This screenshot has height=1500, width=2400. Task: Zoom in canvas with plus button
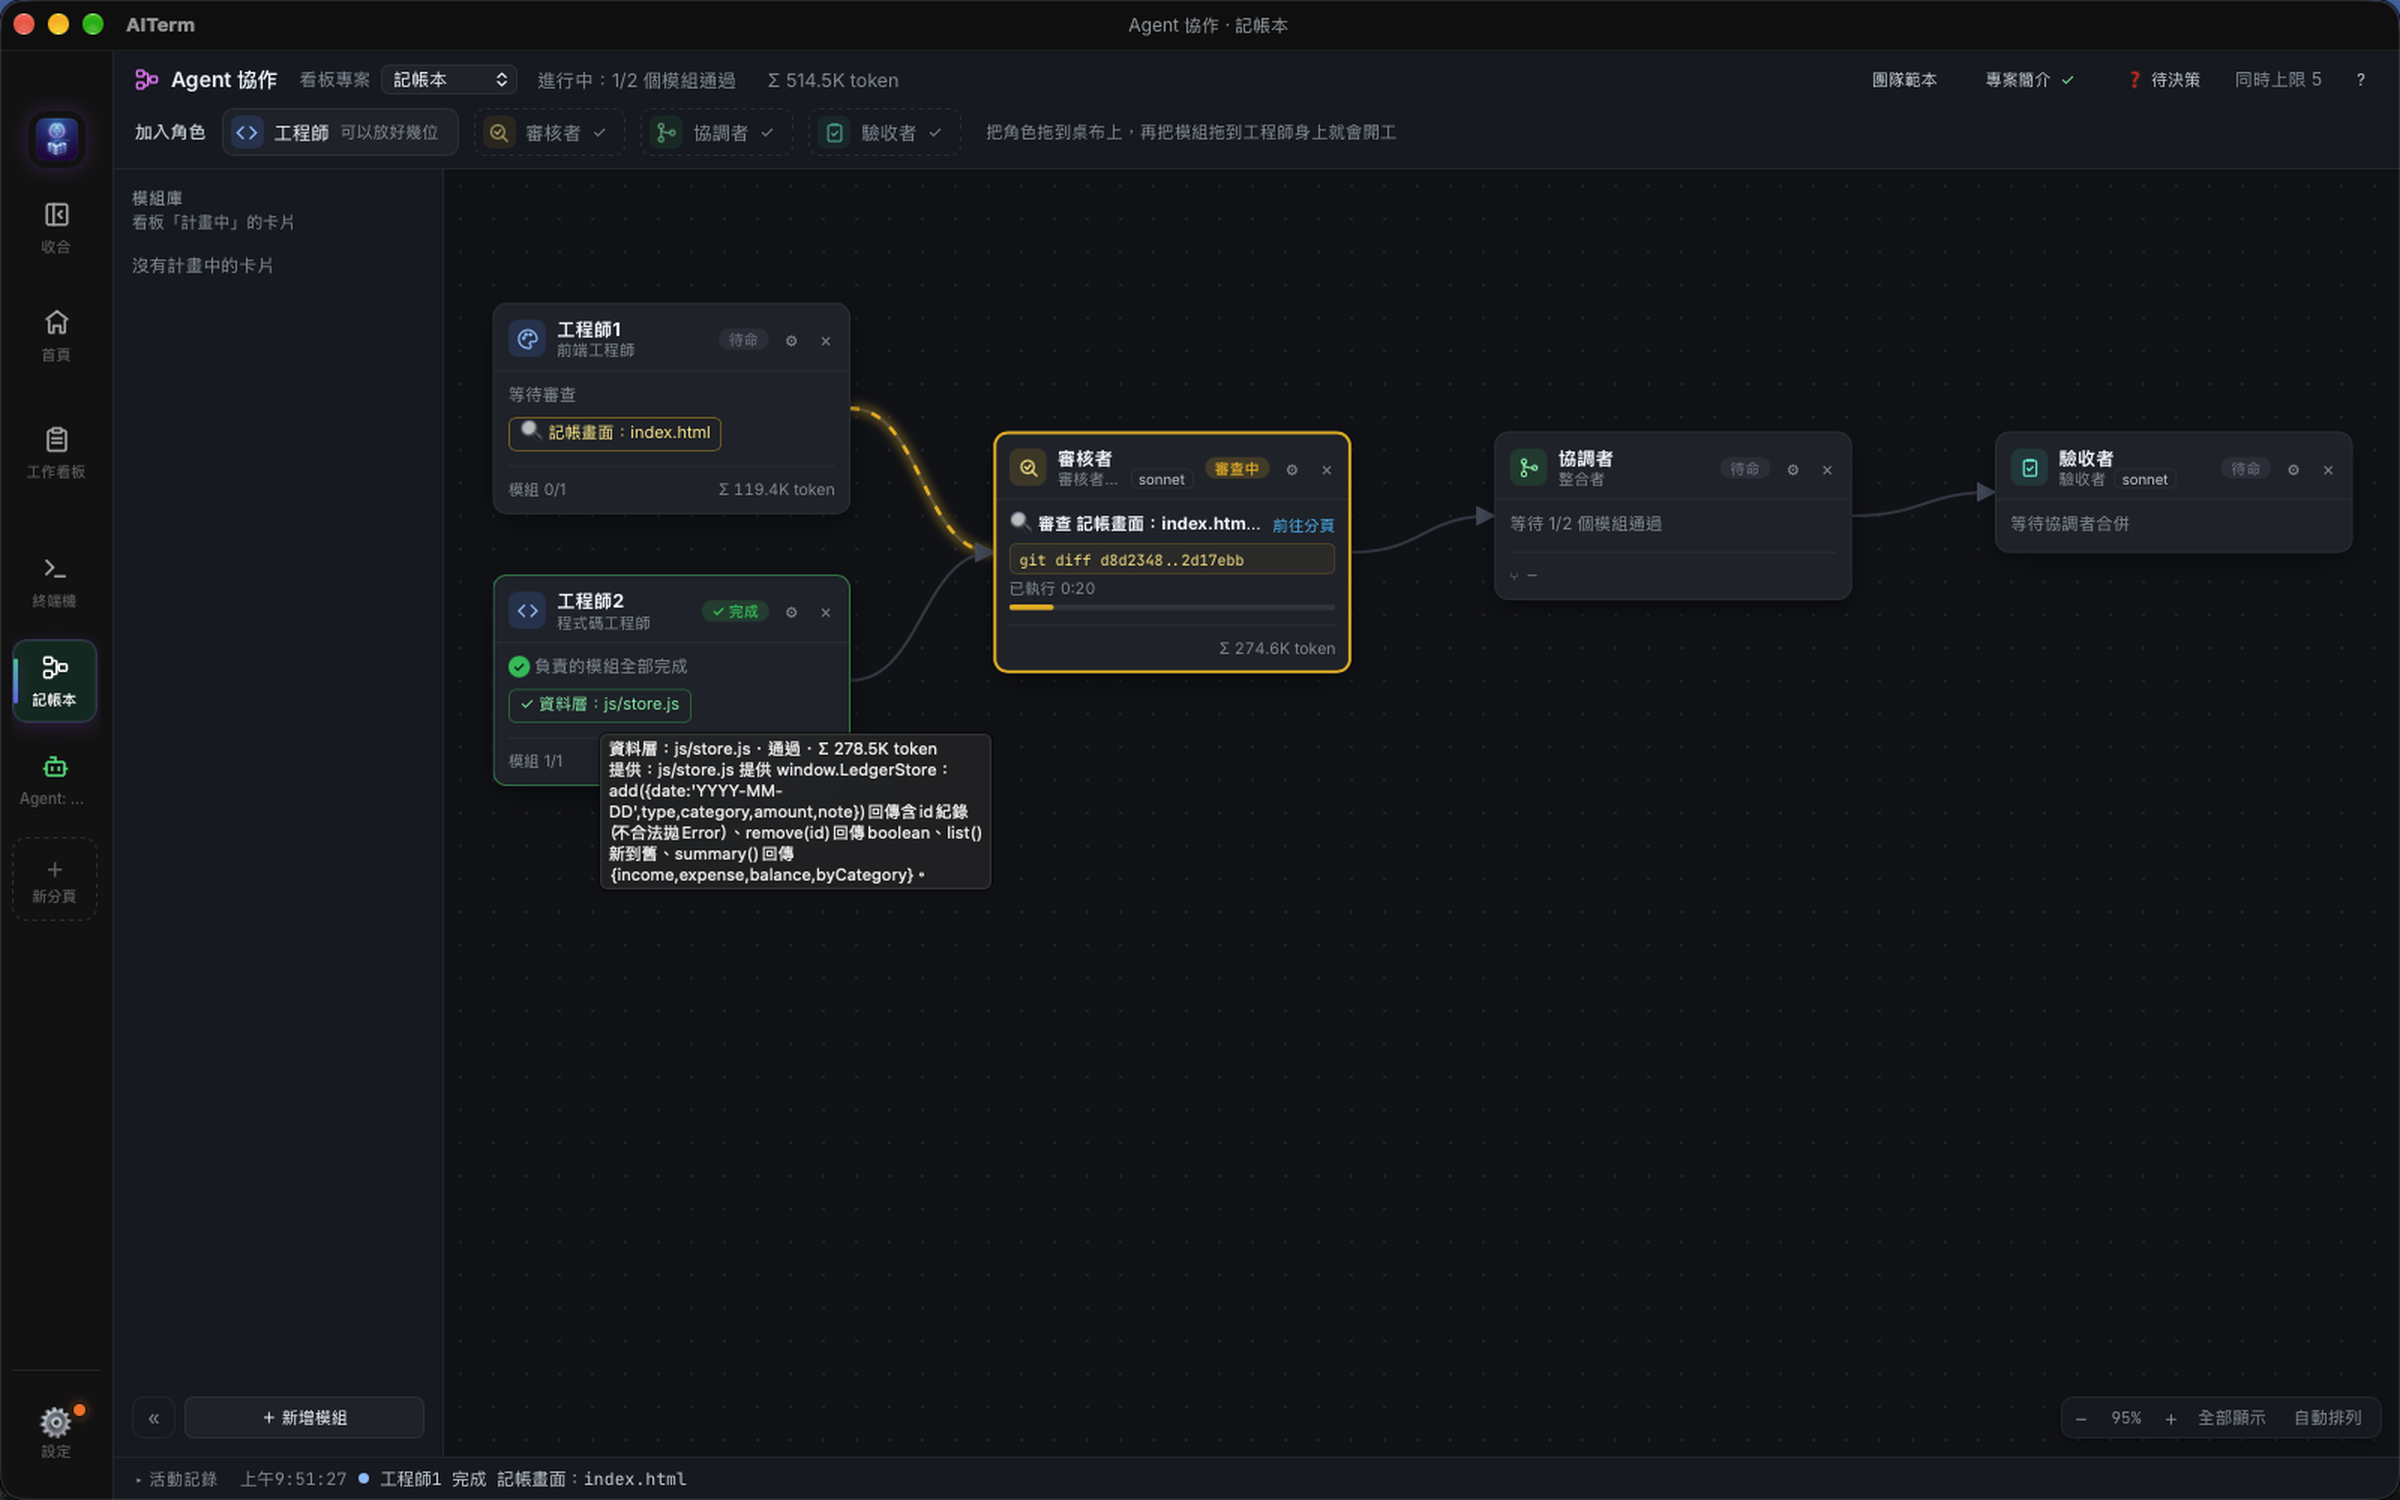[x=2171, y=1419]
